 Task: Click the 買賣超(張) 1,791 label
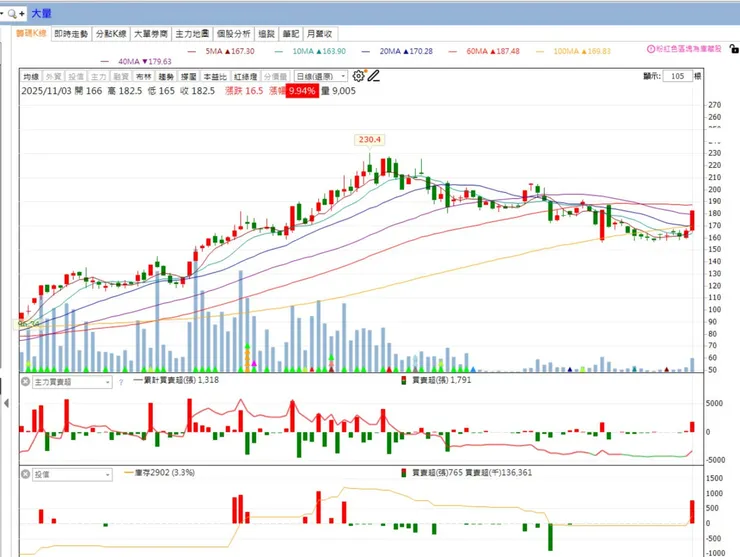pos(437,380)
